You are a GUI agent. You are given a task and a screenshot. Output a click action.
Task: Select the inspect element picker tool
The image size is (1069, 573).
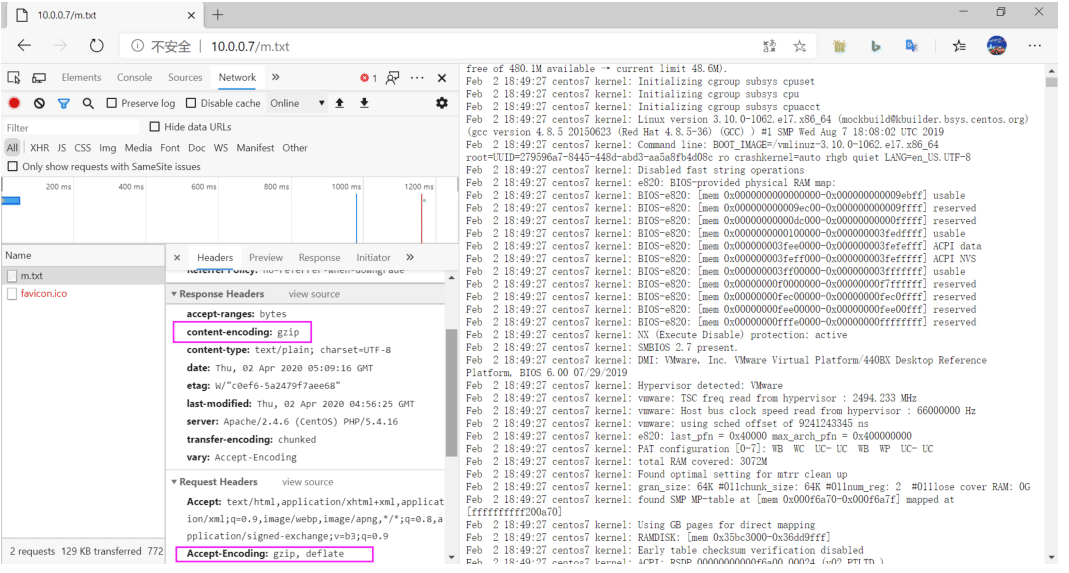14,78
